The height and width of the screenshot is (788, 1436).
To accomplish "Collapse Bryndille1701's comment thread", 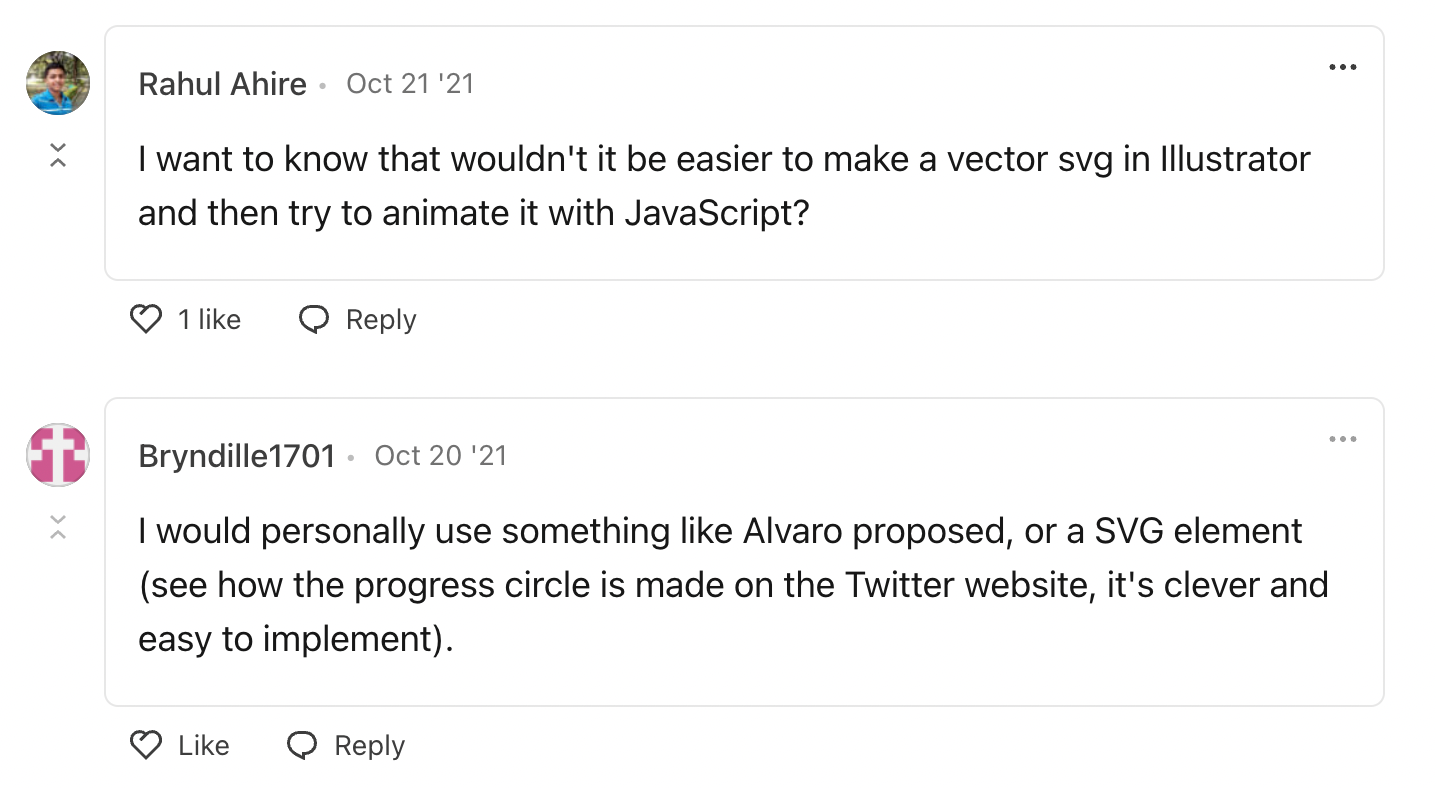I will click(58, 527).
